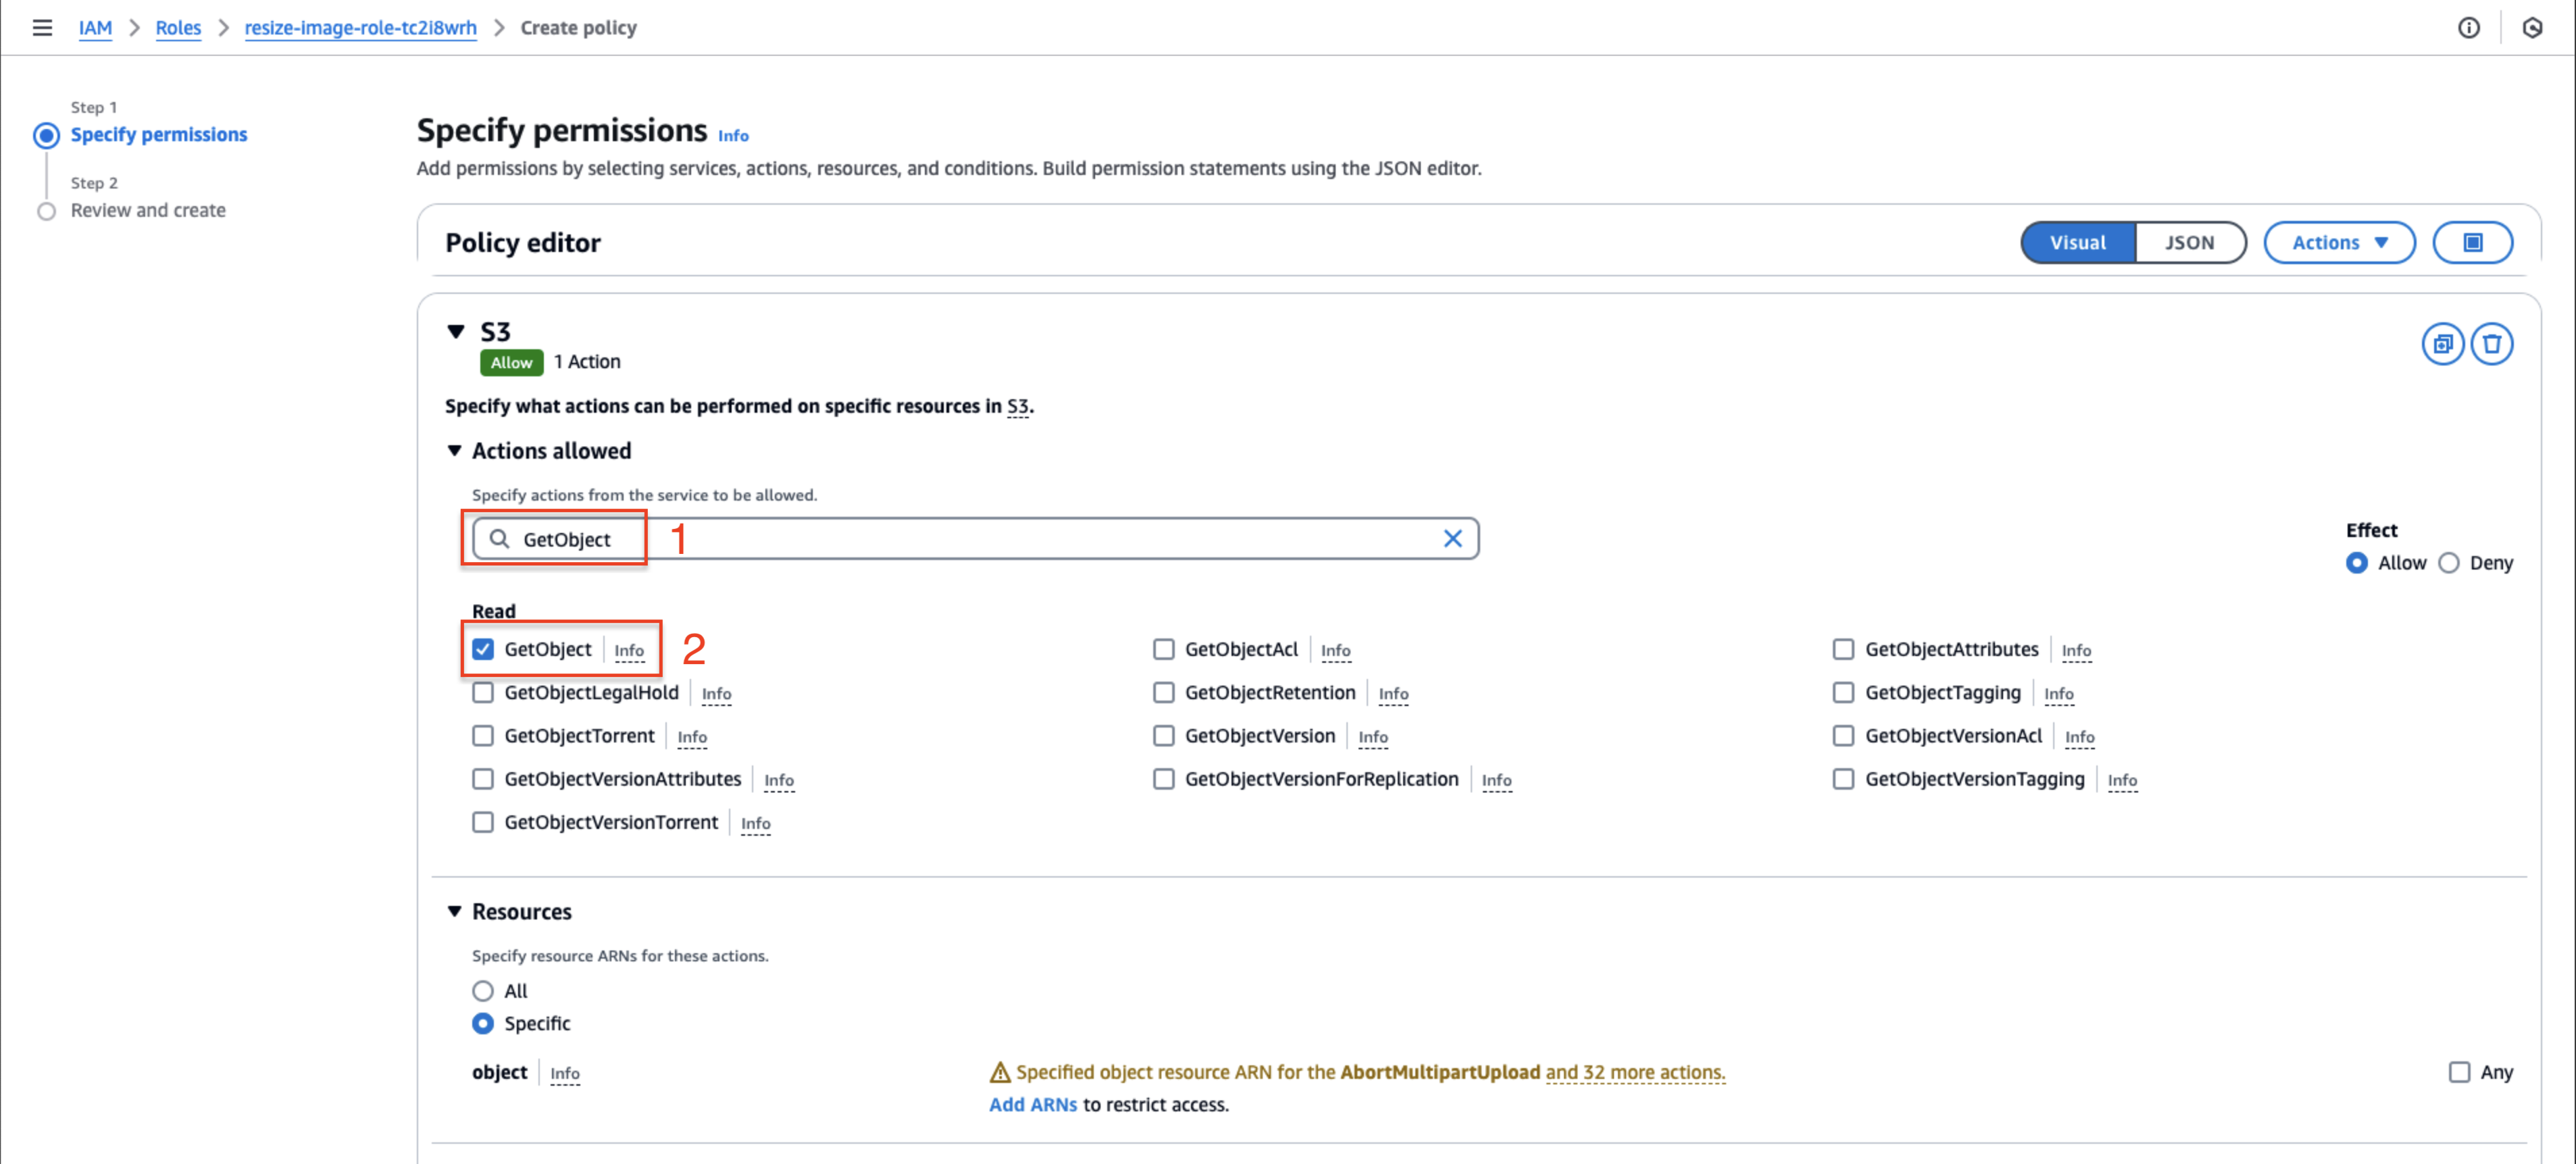Open Info link for GetObject

point(629,650)
